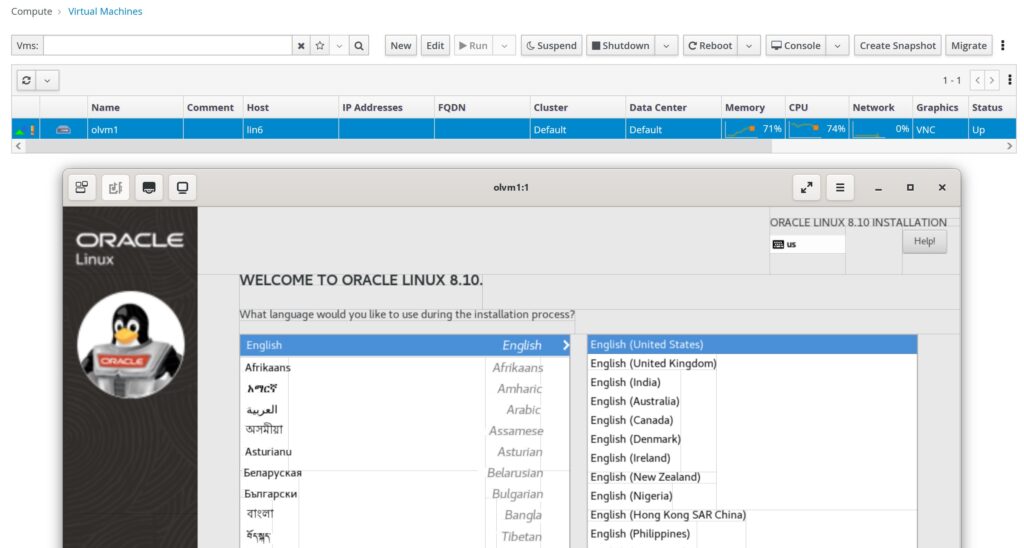1024x548 pixels.
Task: Select English (Hong Kong SAR China) locale
Action: [x=752, y=515]
